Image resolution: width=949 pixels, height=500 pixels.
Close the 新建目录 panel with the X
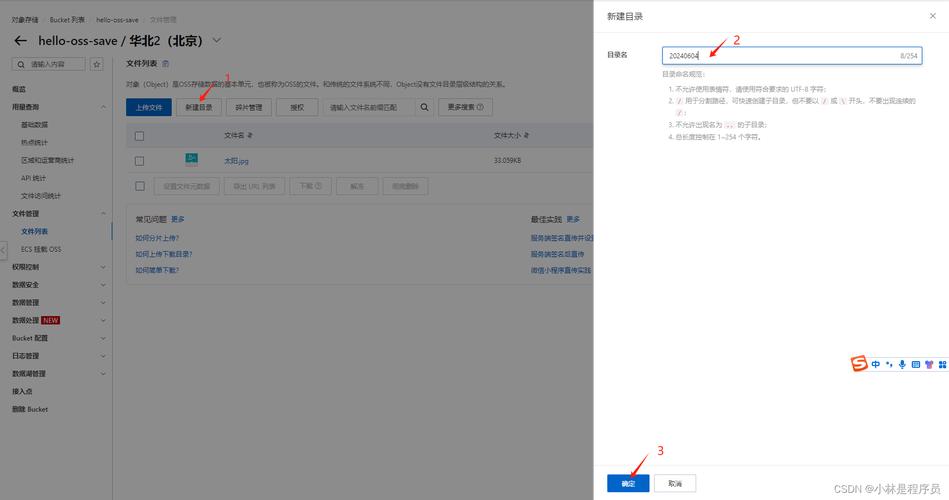coord(933,16)
